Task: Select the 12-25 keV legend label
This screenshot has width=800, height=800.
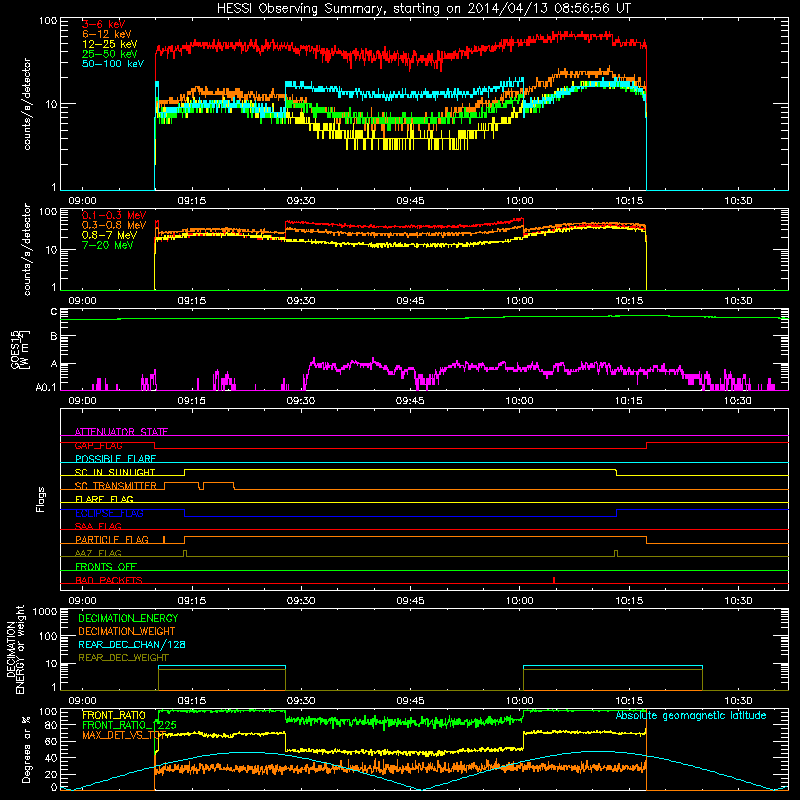Action: pos(110,44)
